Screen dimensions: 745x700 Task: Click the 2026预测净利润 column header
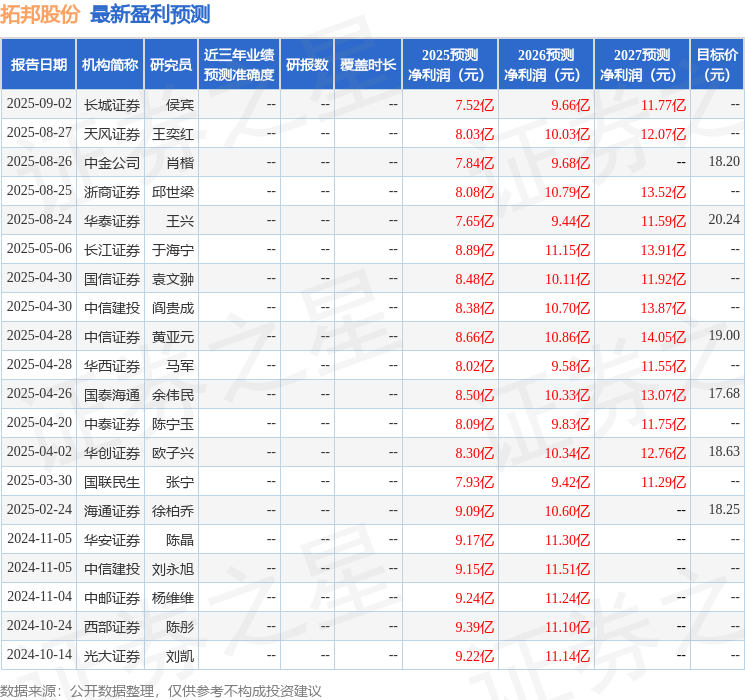tap(546, 64)
